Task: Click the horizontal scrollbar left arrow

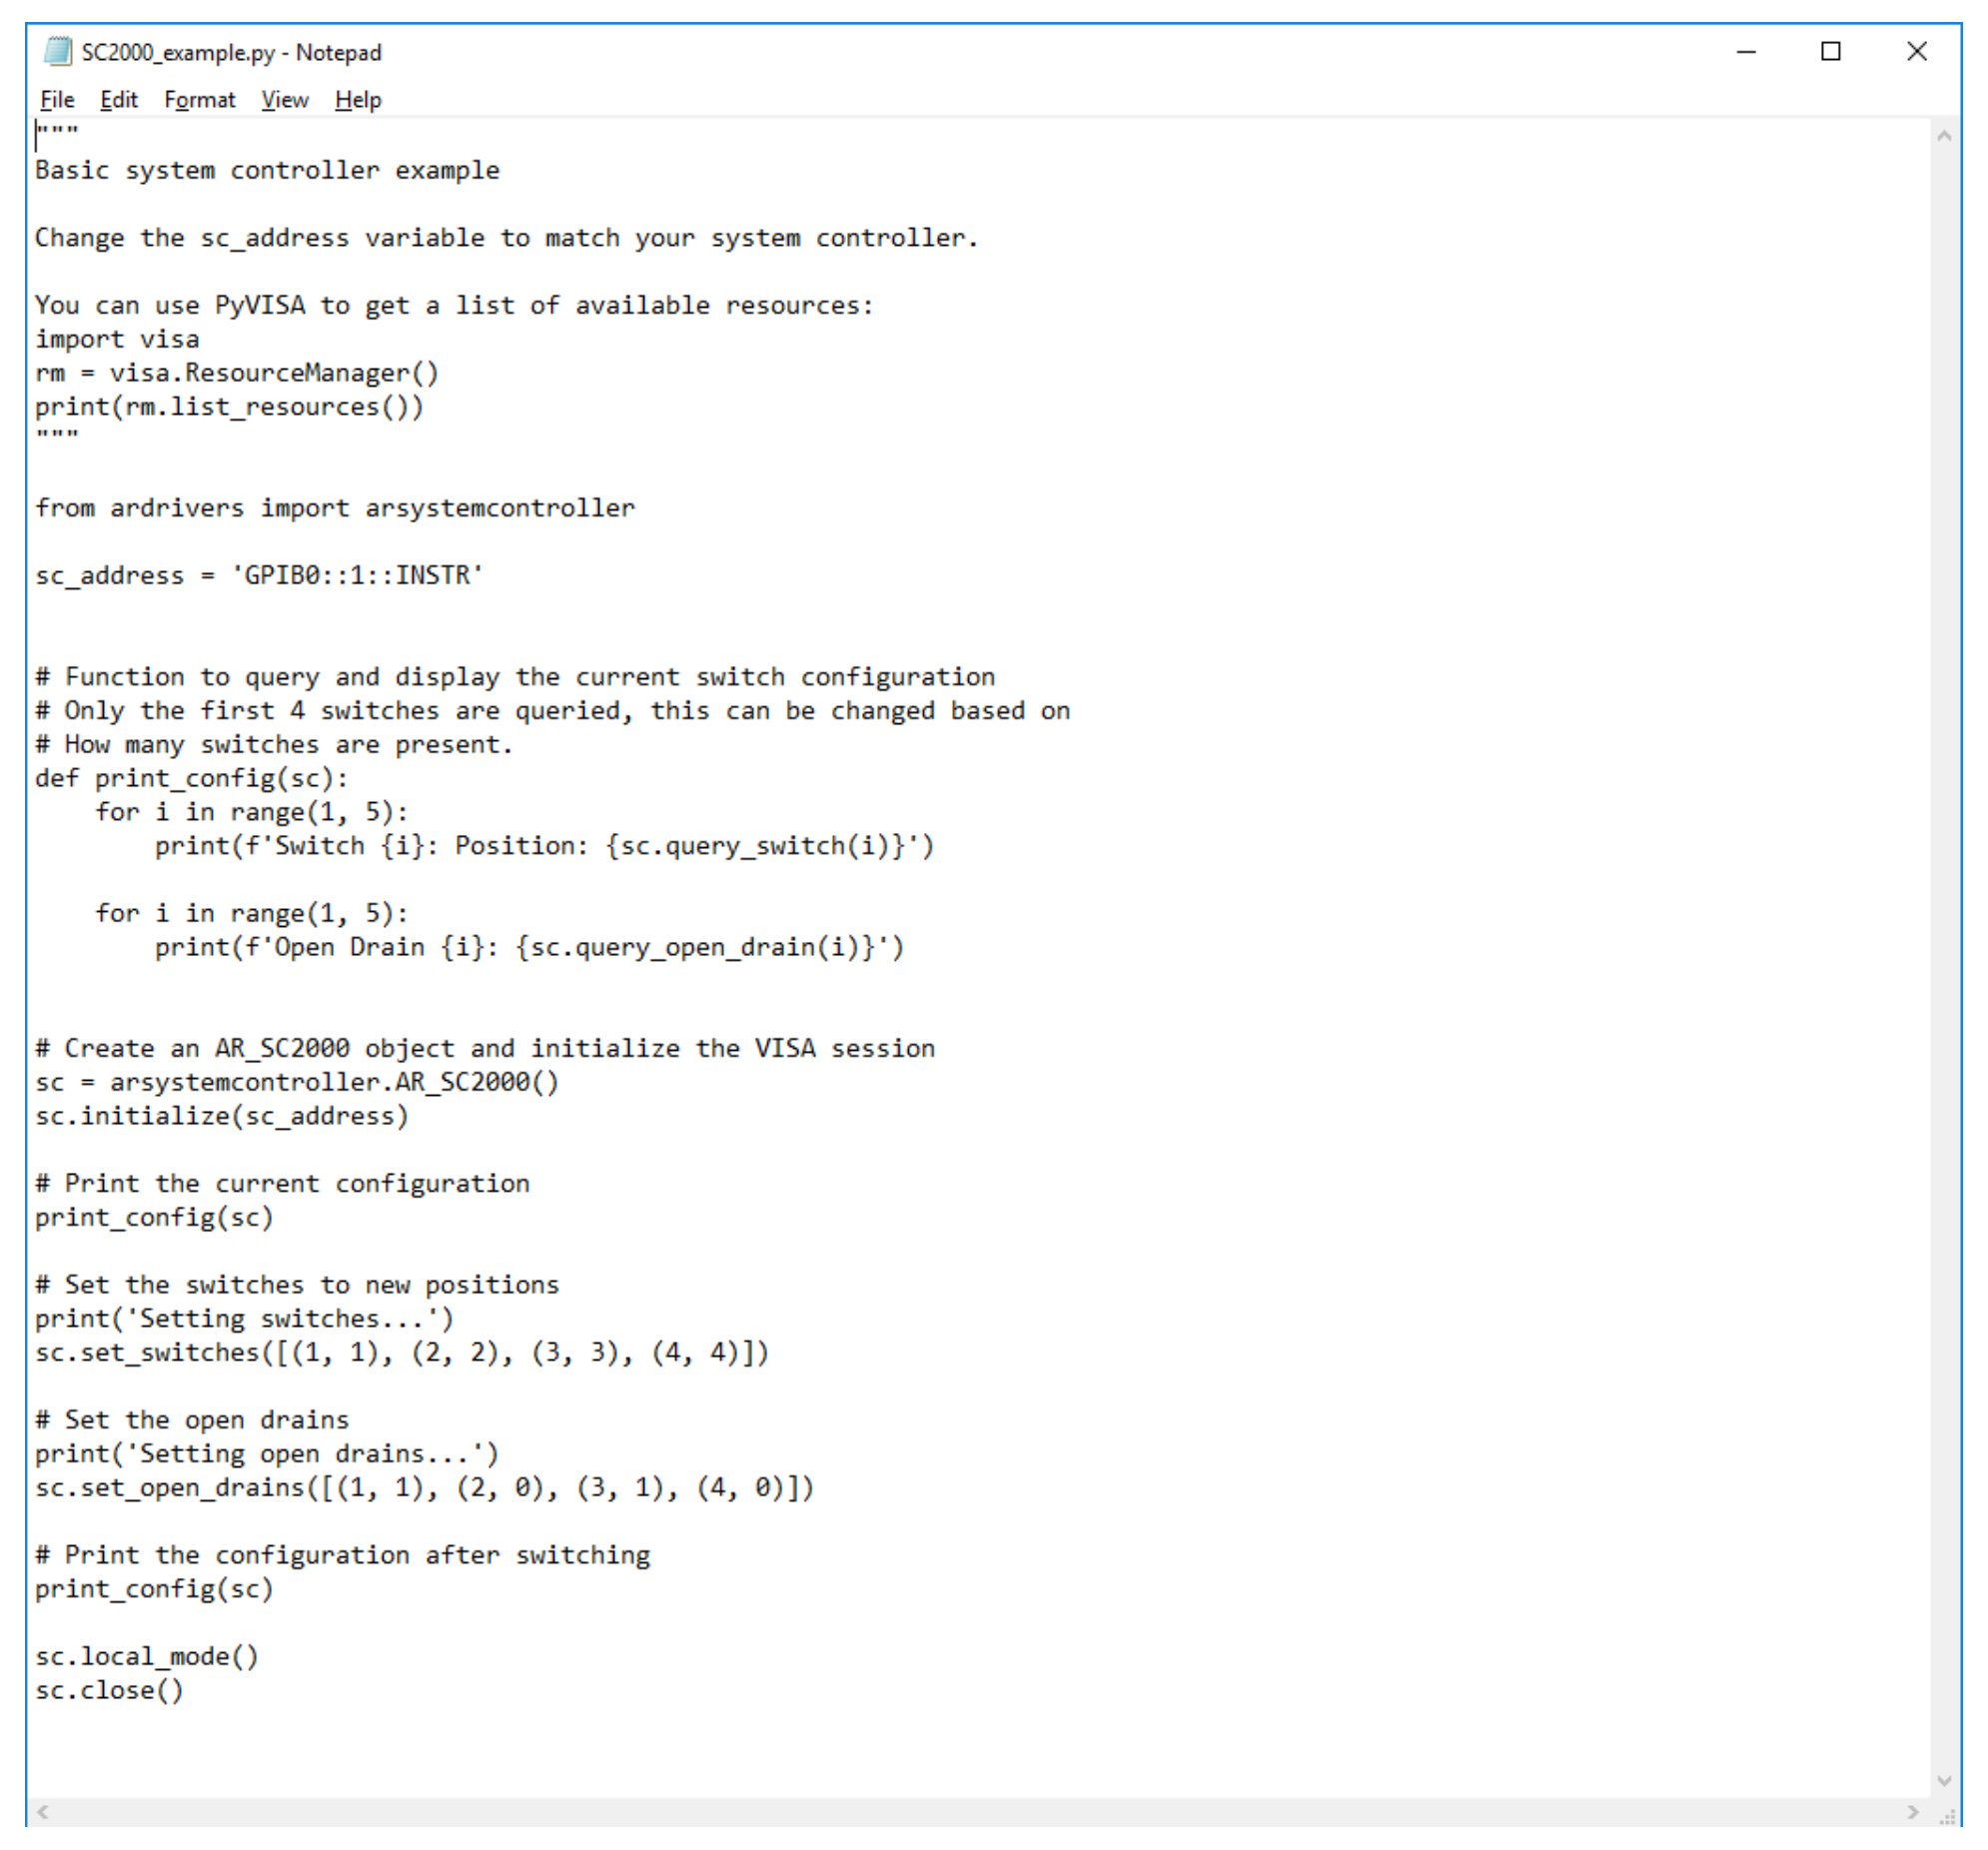Action: pyautogui.click(x=42, y=1811)
